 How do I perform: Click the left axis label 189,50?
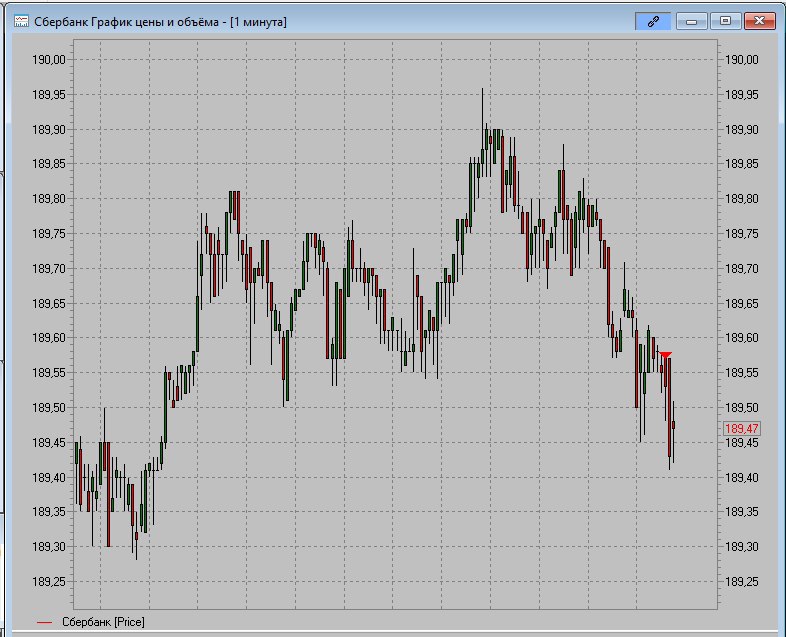pos(49,407)
